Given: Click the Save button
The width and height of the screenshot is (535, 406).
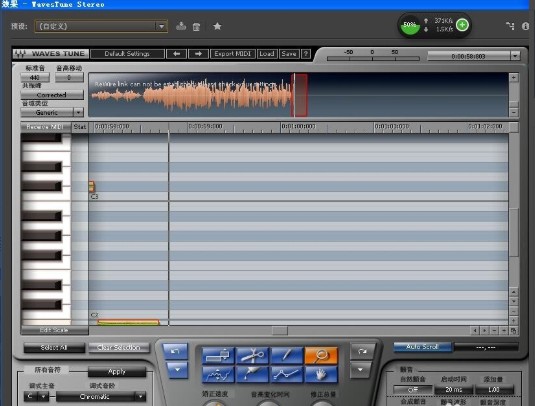Looking at the screenshot, I should point(289,54).
